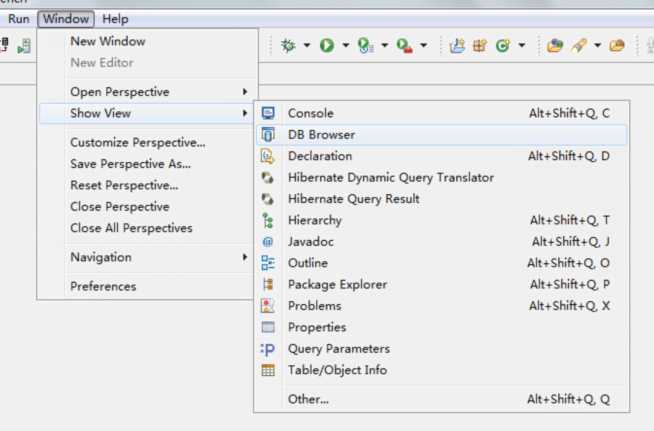Open the Debug button dropdown arrow
Screen dimensions: 654x431
307,45
